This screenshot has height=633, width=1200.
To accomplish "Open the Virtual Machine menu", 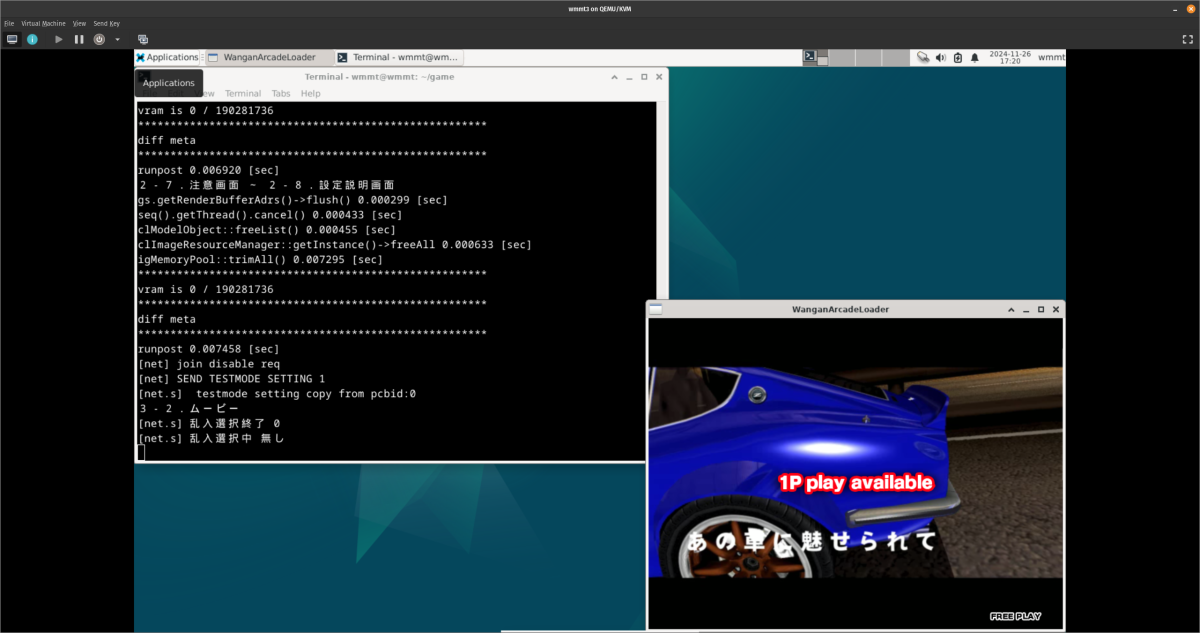I will click(x=41, y=22).
